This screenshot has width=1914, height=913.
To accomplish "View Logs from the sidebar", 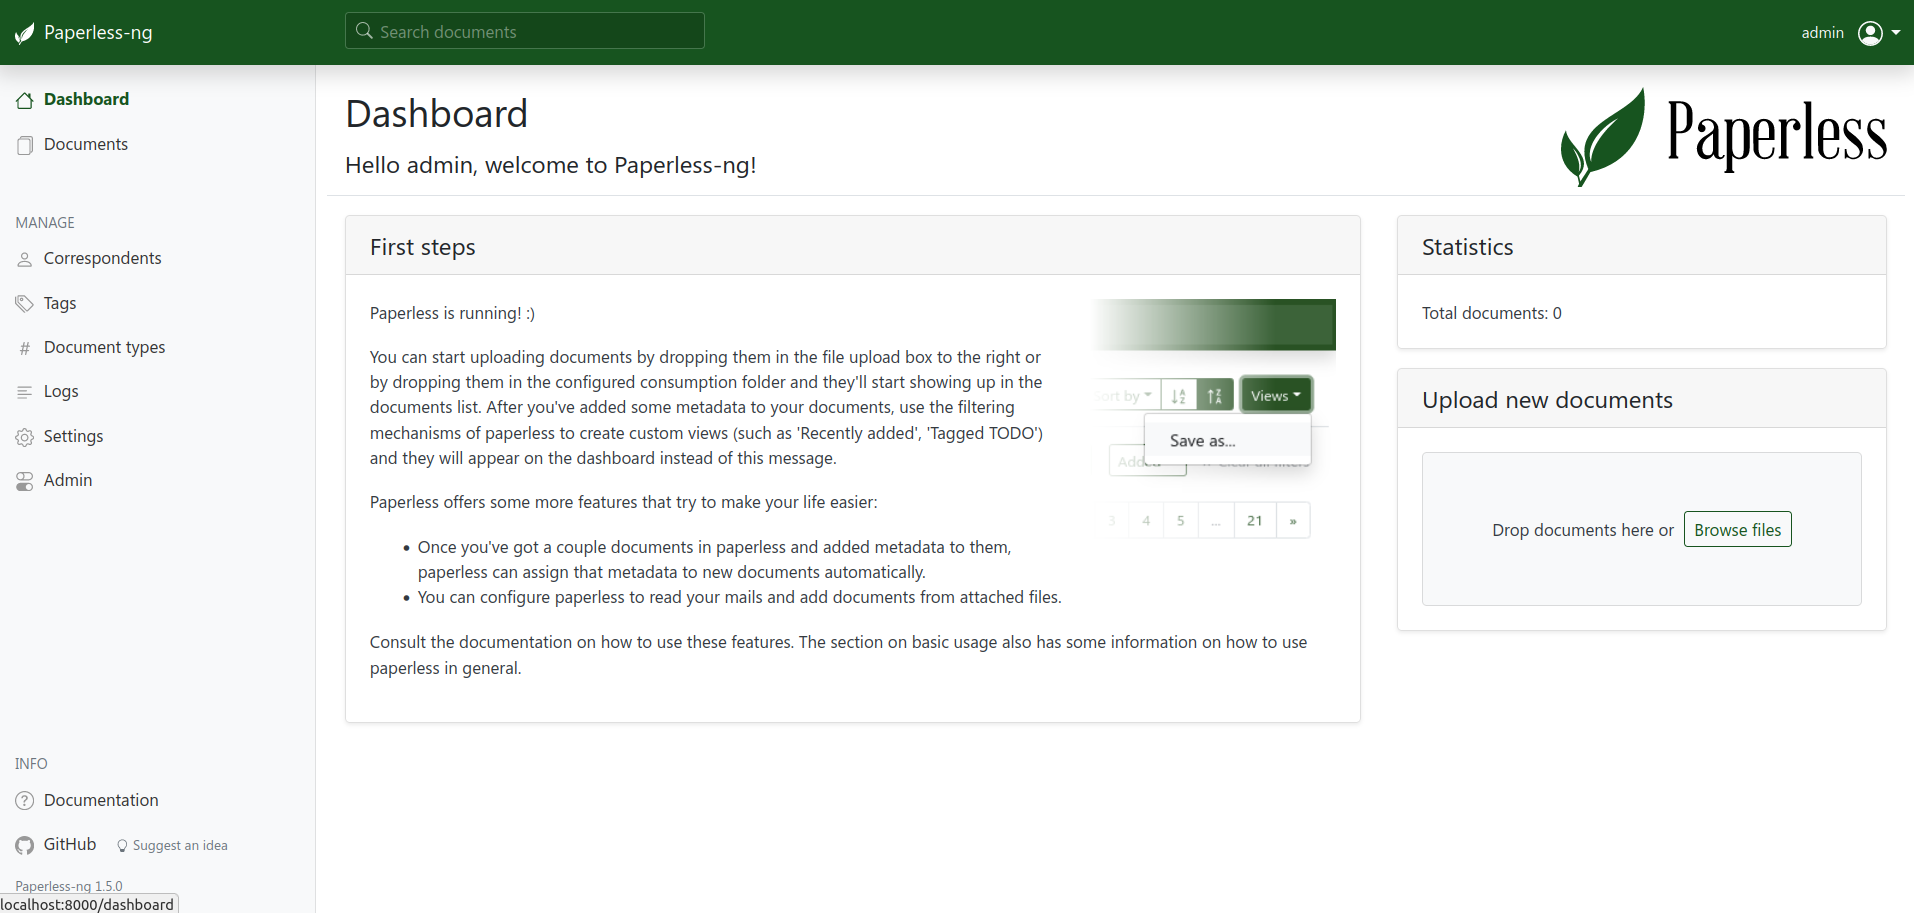I will click(61, 391).
